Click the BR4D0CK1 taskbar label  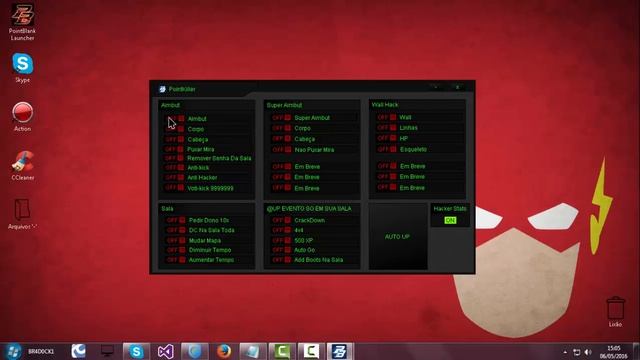(41, 351)
